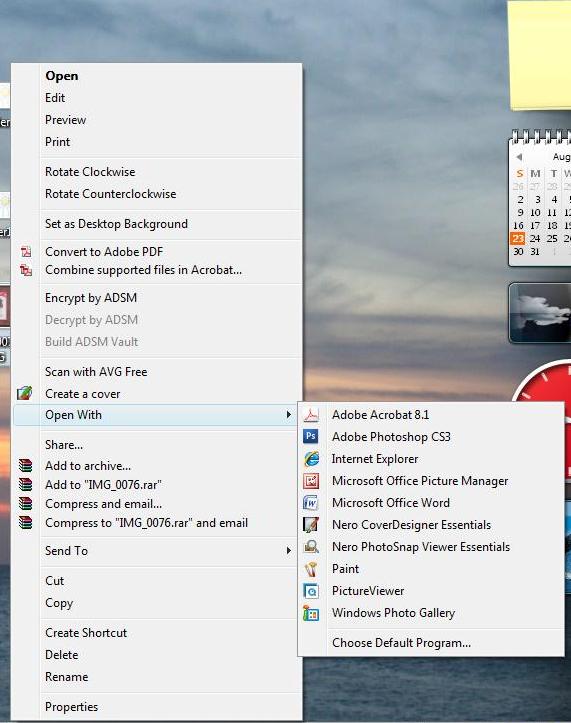571x723 pixels.
Task: Click the Nero PhotoSnap Viewer icon
Action: coord(311,547)
